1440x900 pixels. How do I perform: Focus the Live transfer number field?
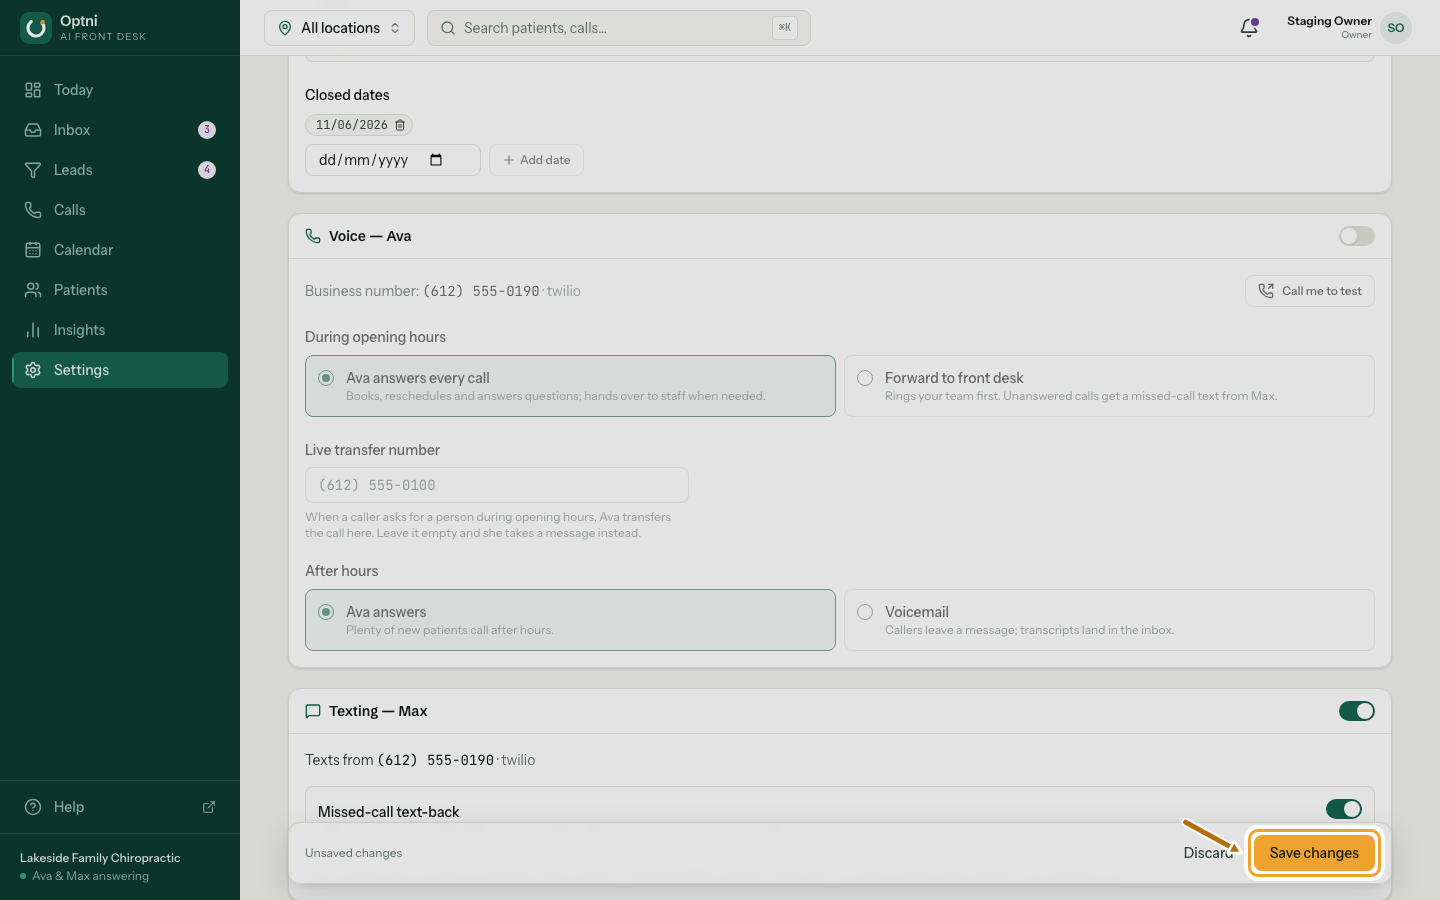click(497, 485)
